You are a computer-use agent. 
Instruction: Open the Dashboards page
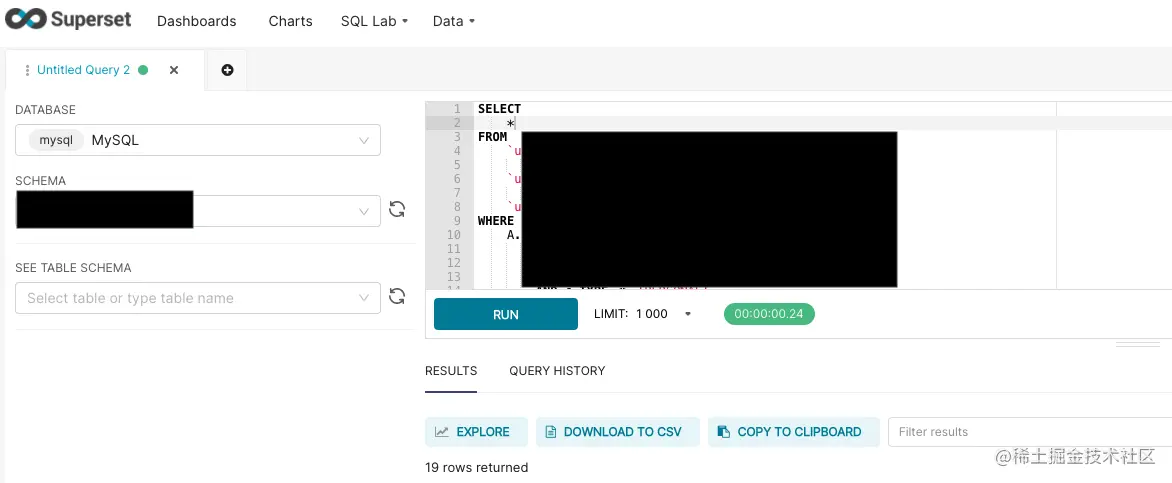click(197, 21)
